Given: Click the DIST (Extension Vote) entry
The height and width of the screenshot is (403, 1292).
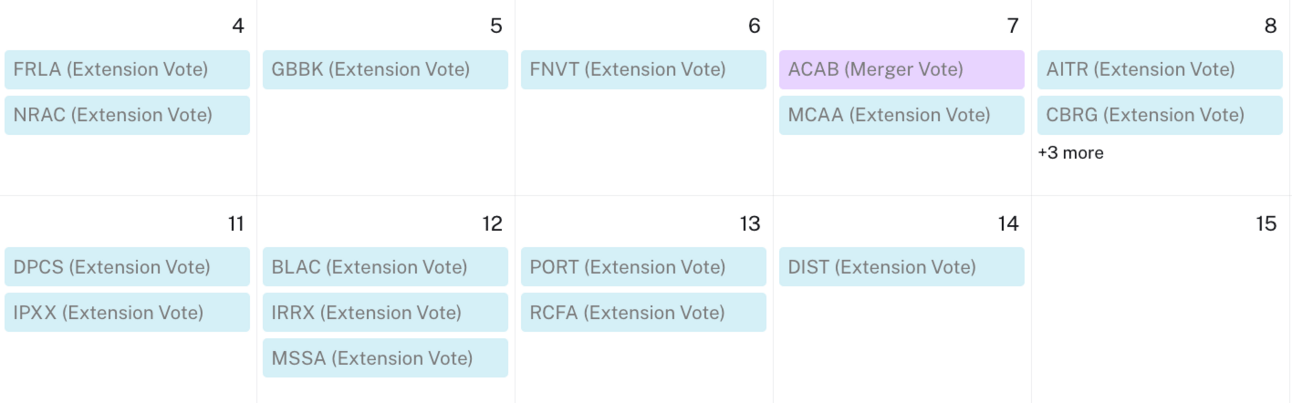Looking at the screenshot, I should coord(902,267).
